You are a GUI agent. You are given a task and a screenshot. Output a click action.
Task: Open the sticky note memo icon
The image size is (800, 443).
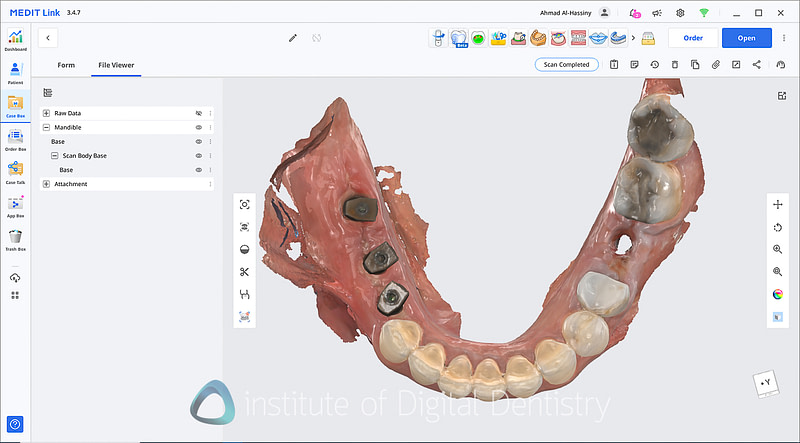pyautogui.click(x=634, y=64)
